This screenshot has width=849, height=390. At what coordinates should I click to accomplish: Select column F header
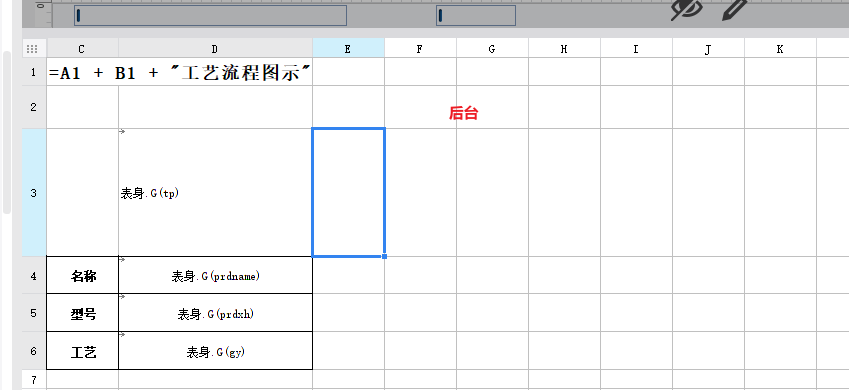(x=421, y=49)
